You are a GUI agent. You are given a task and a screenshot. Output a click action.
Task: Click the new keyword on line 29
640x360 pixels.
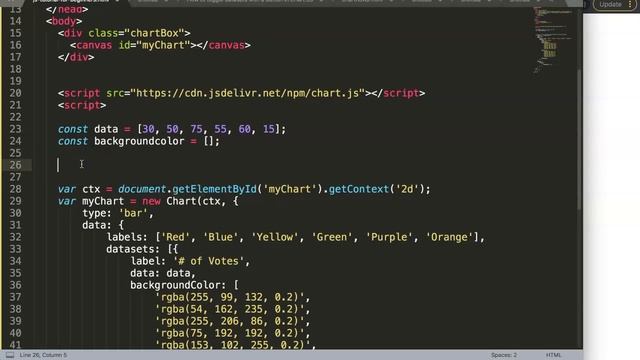151,201
